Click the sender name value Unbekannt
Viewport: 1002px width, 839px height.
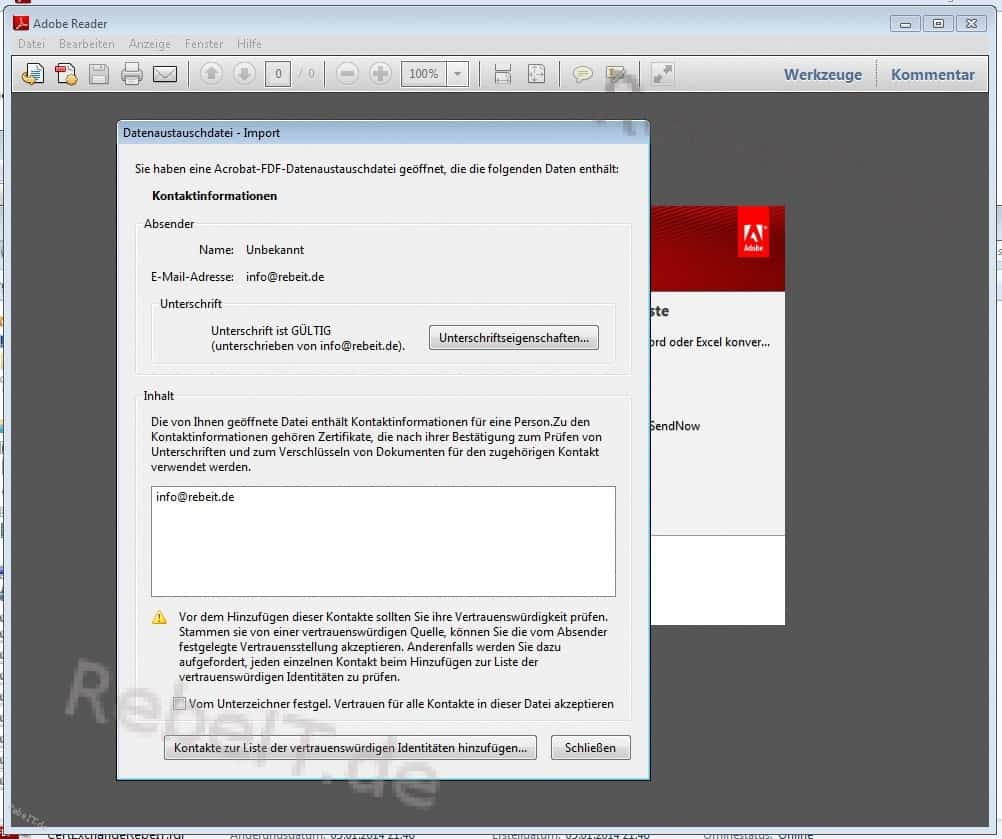tap(275, 250)
